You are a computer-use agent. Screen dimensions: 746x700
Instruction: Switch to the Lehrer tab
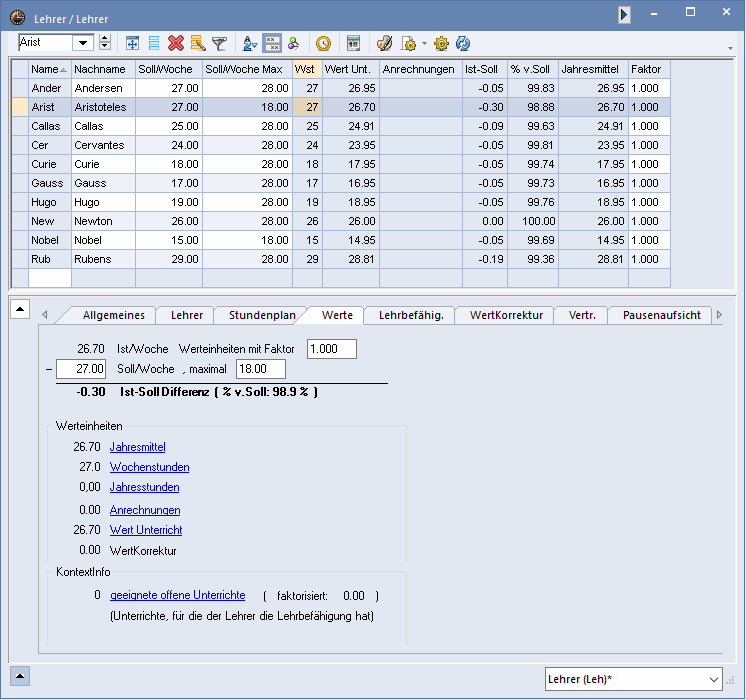(186, 315)
